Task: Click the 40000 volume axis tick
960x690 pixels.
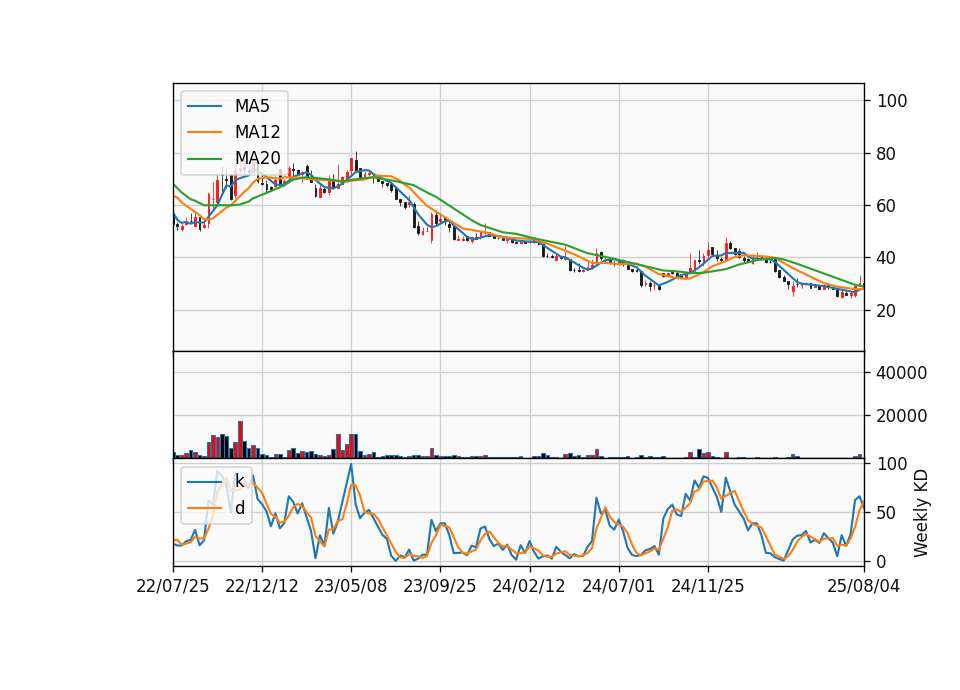Action: click(x=902, y=373)
